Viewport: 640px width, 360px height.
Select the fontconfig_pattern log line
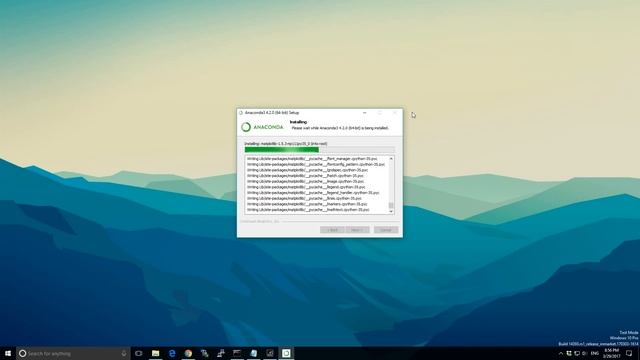pyautogui.click(x=316, y=164)
